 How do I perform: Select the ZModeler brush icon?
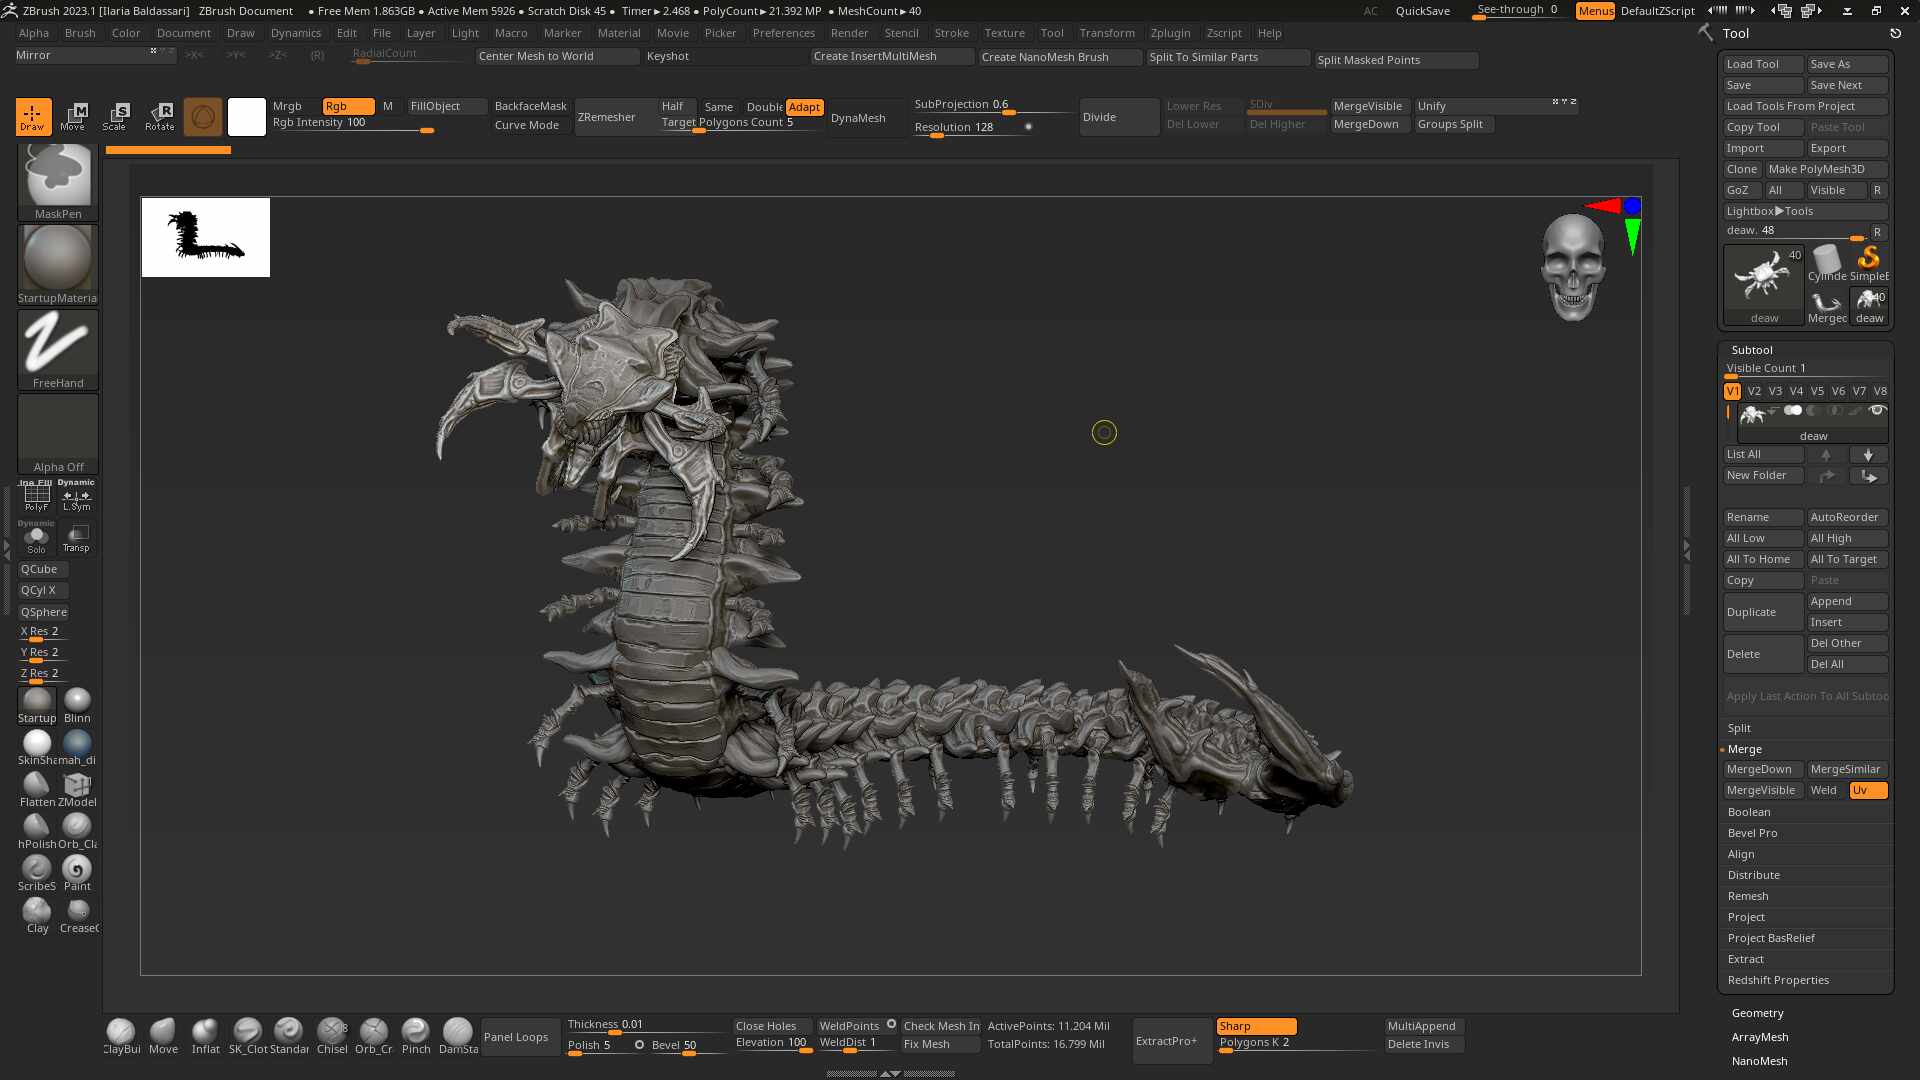77,789
